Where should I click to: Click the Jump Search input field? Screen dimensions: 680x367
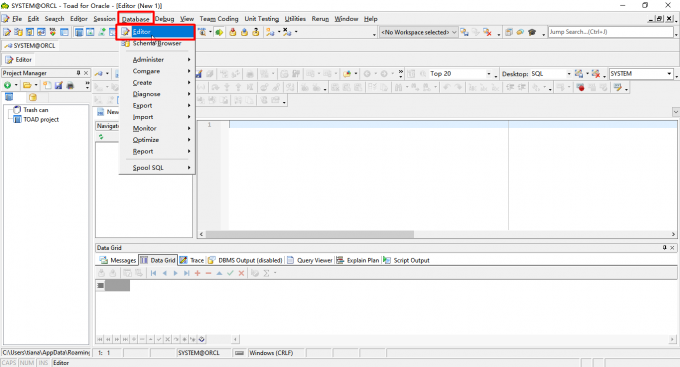click(x=611, y=32)
